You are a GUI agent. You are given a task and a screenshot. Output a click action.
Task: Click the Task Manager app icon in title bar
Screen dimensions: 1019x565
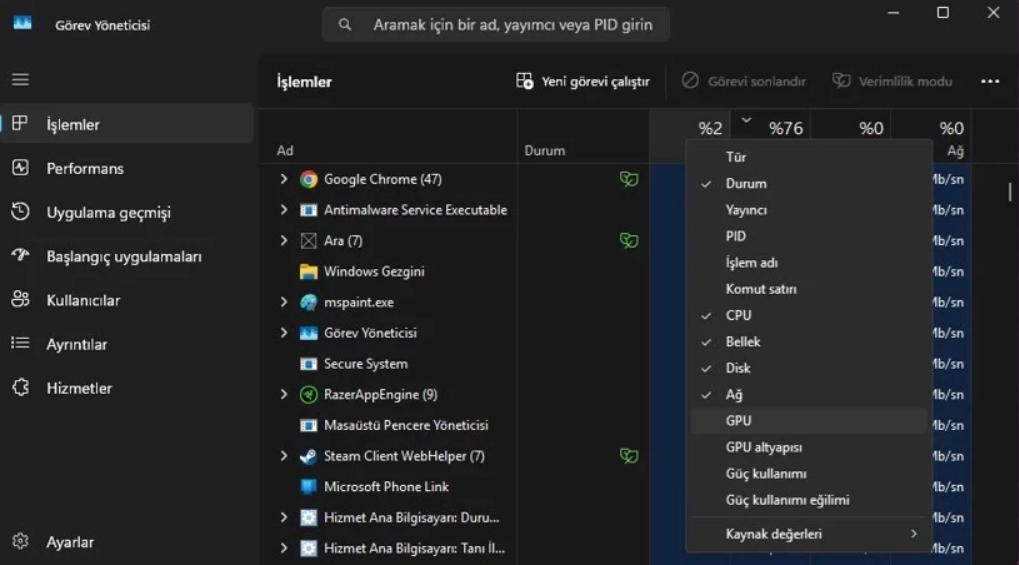[22, 23]
